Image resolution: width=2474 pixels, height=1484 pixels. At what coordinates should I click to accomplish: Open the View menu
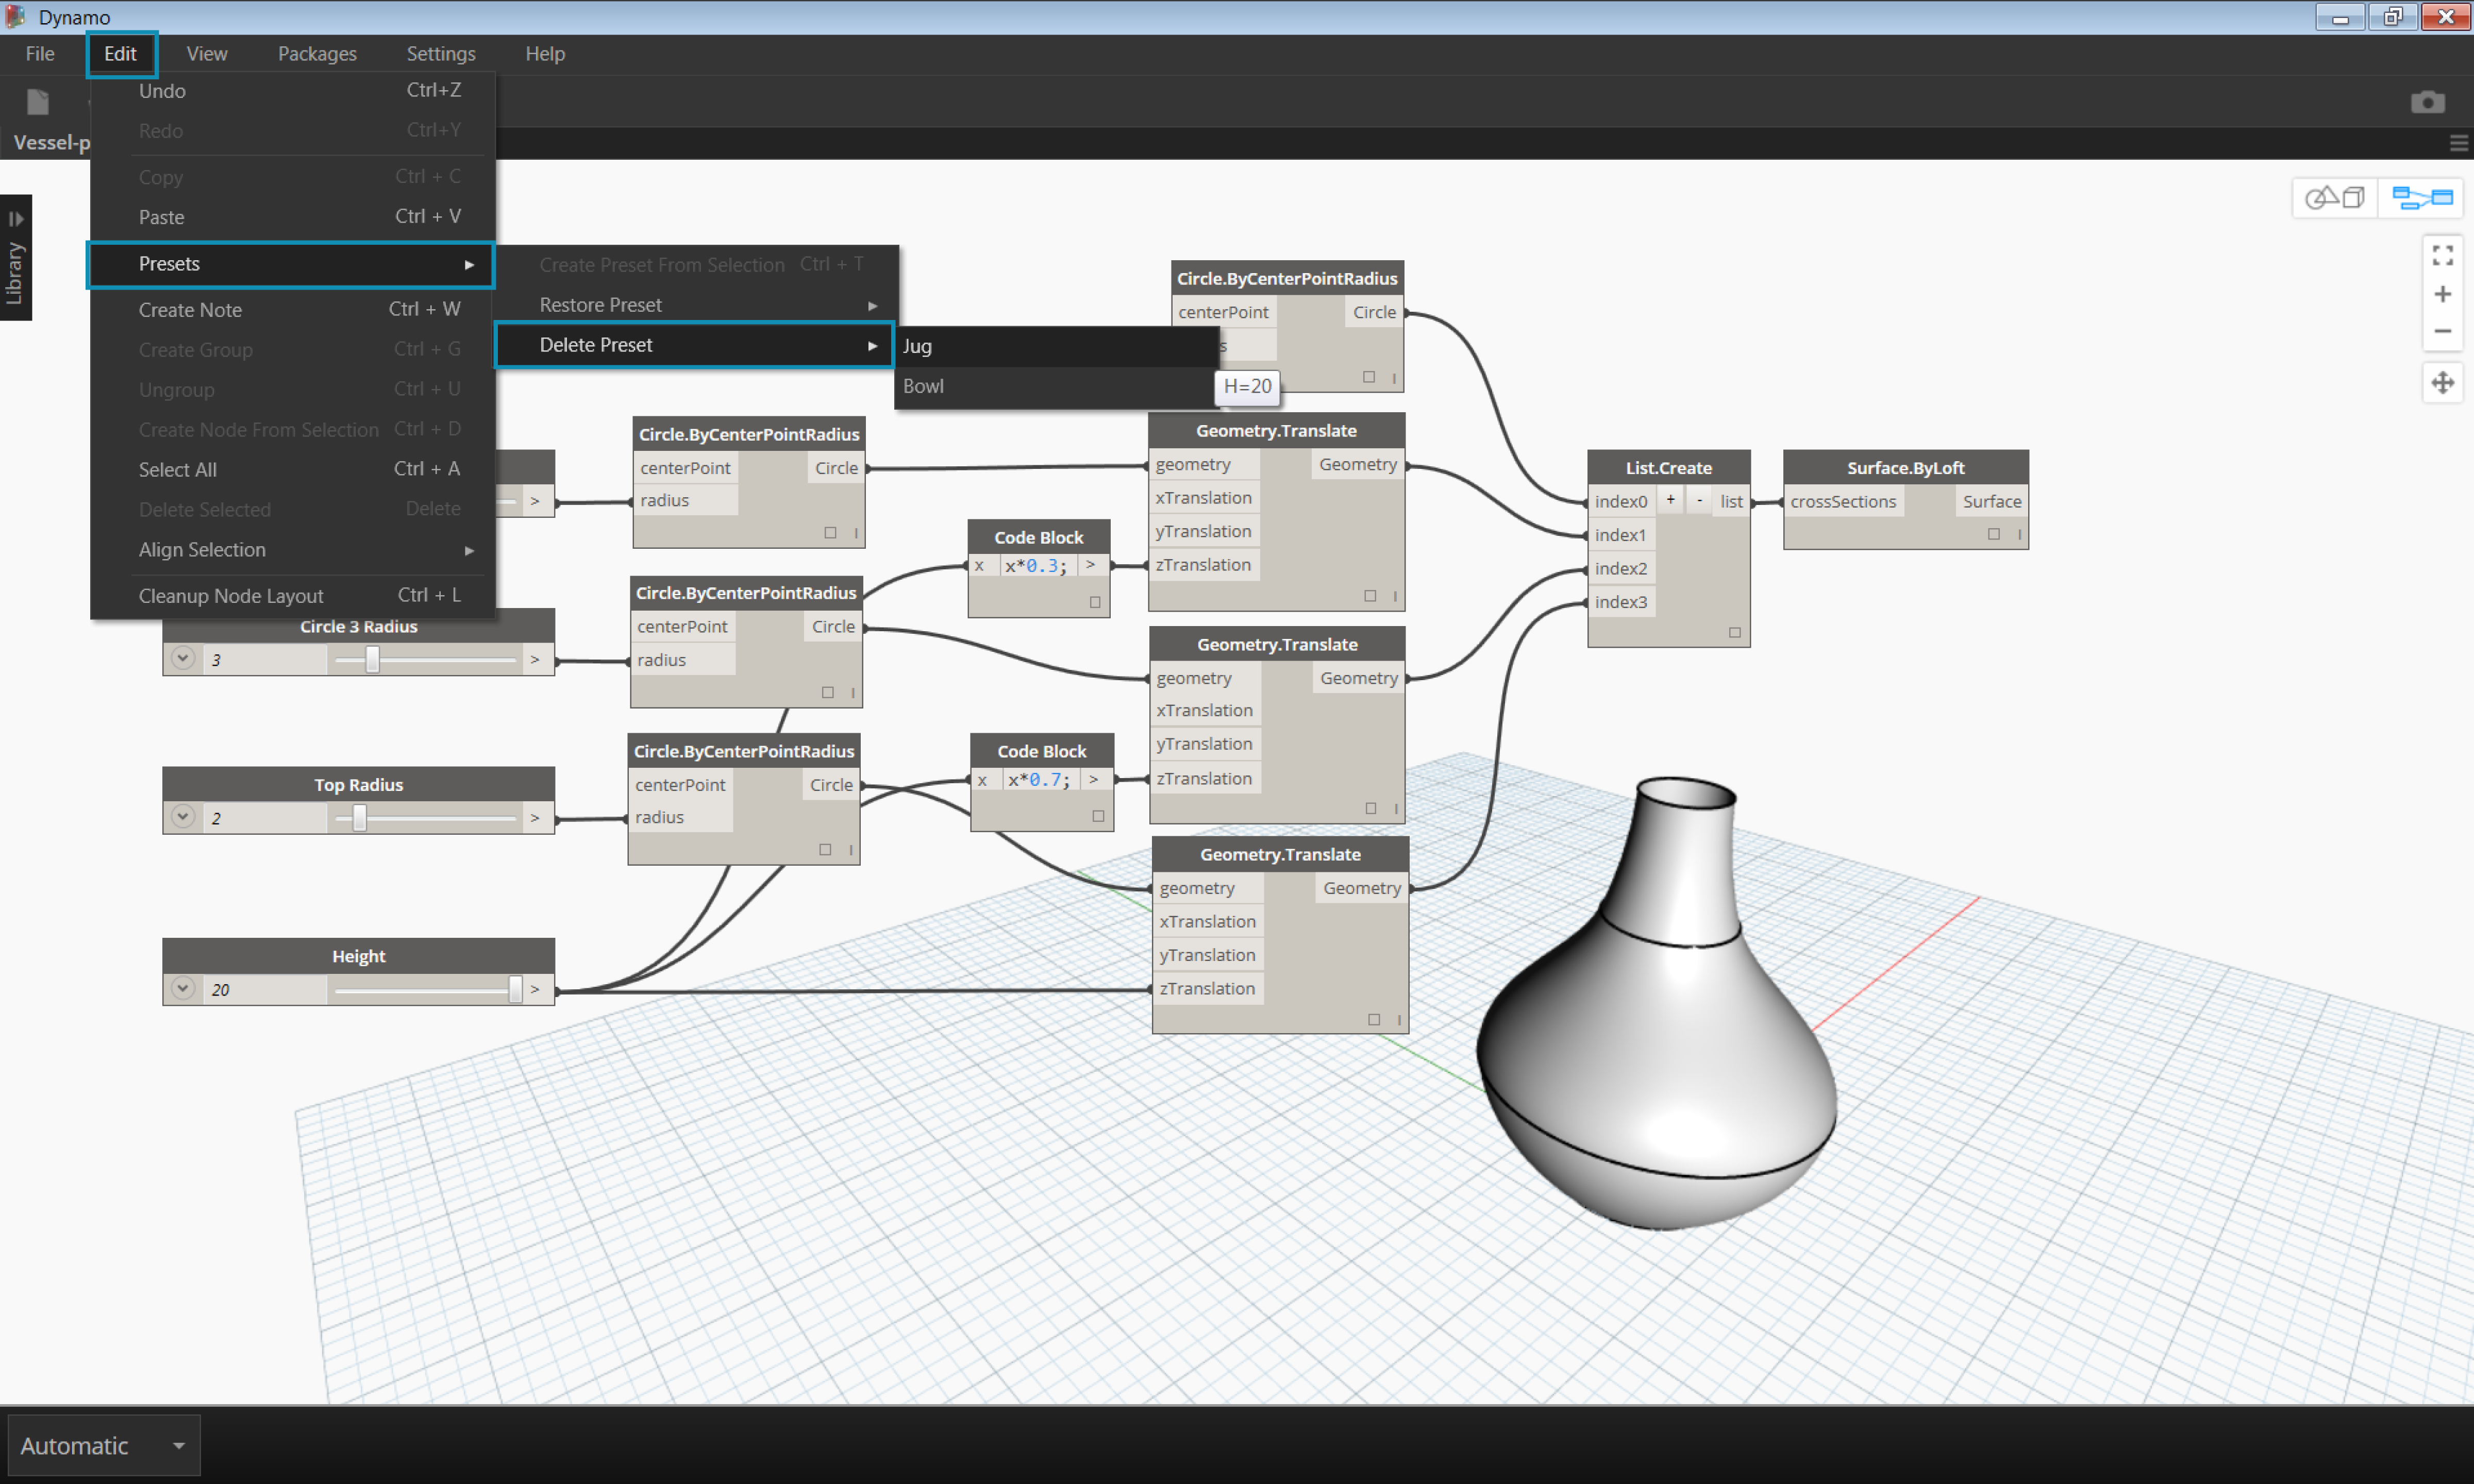207,54
